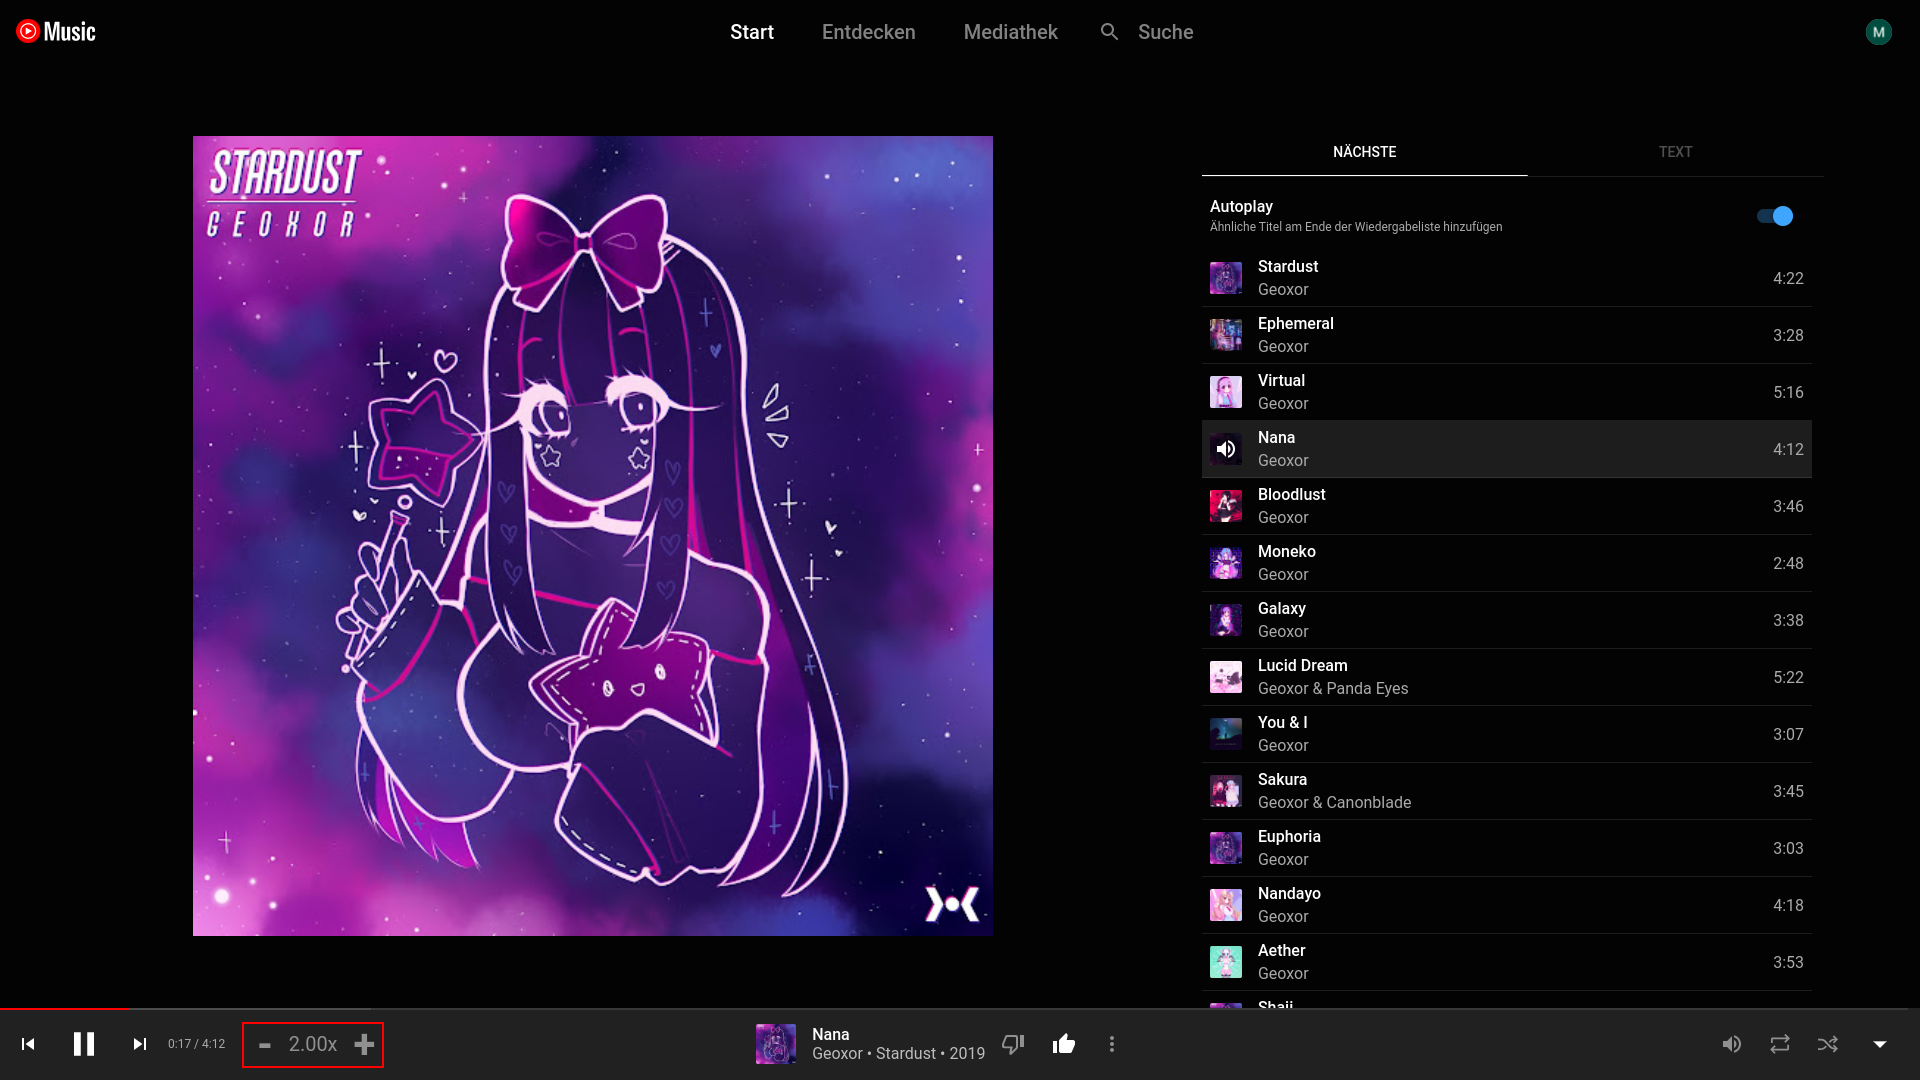Click the now-playing speaker icon beside Nana
The width and height of the screenshot is (1920, 1080).
[x=1226, y=449]
